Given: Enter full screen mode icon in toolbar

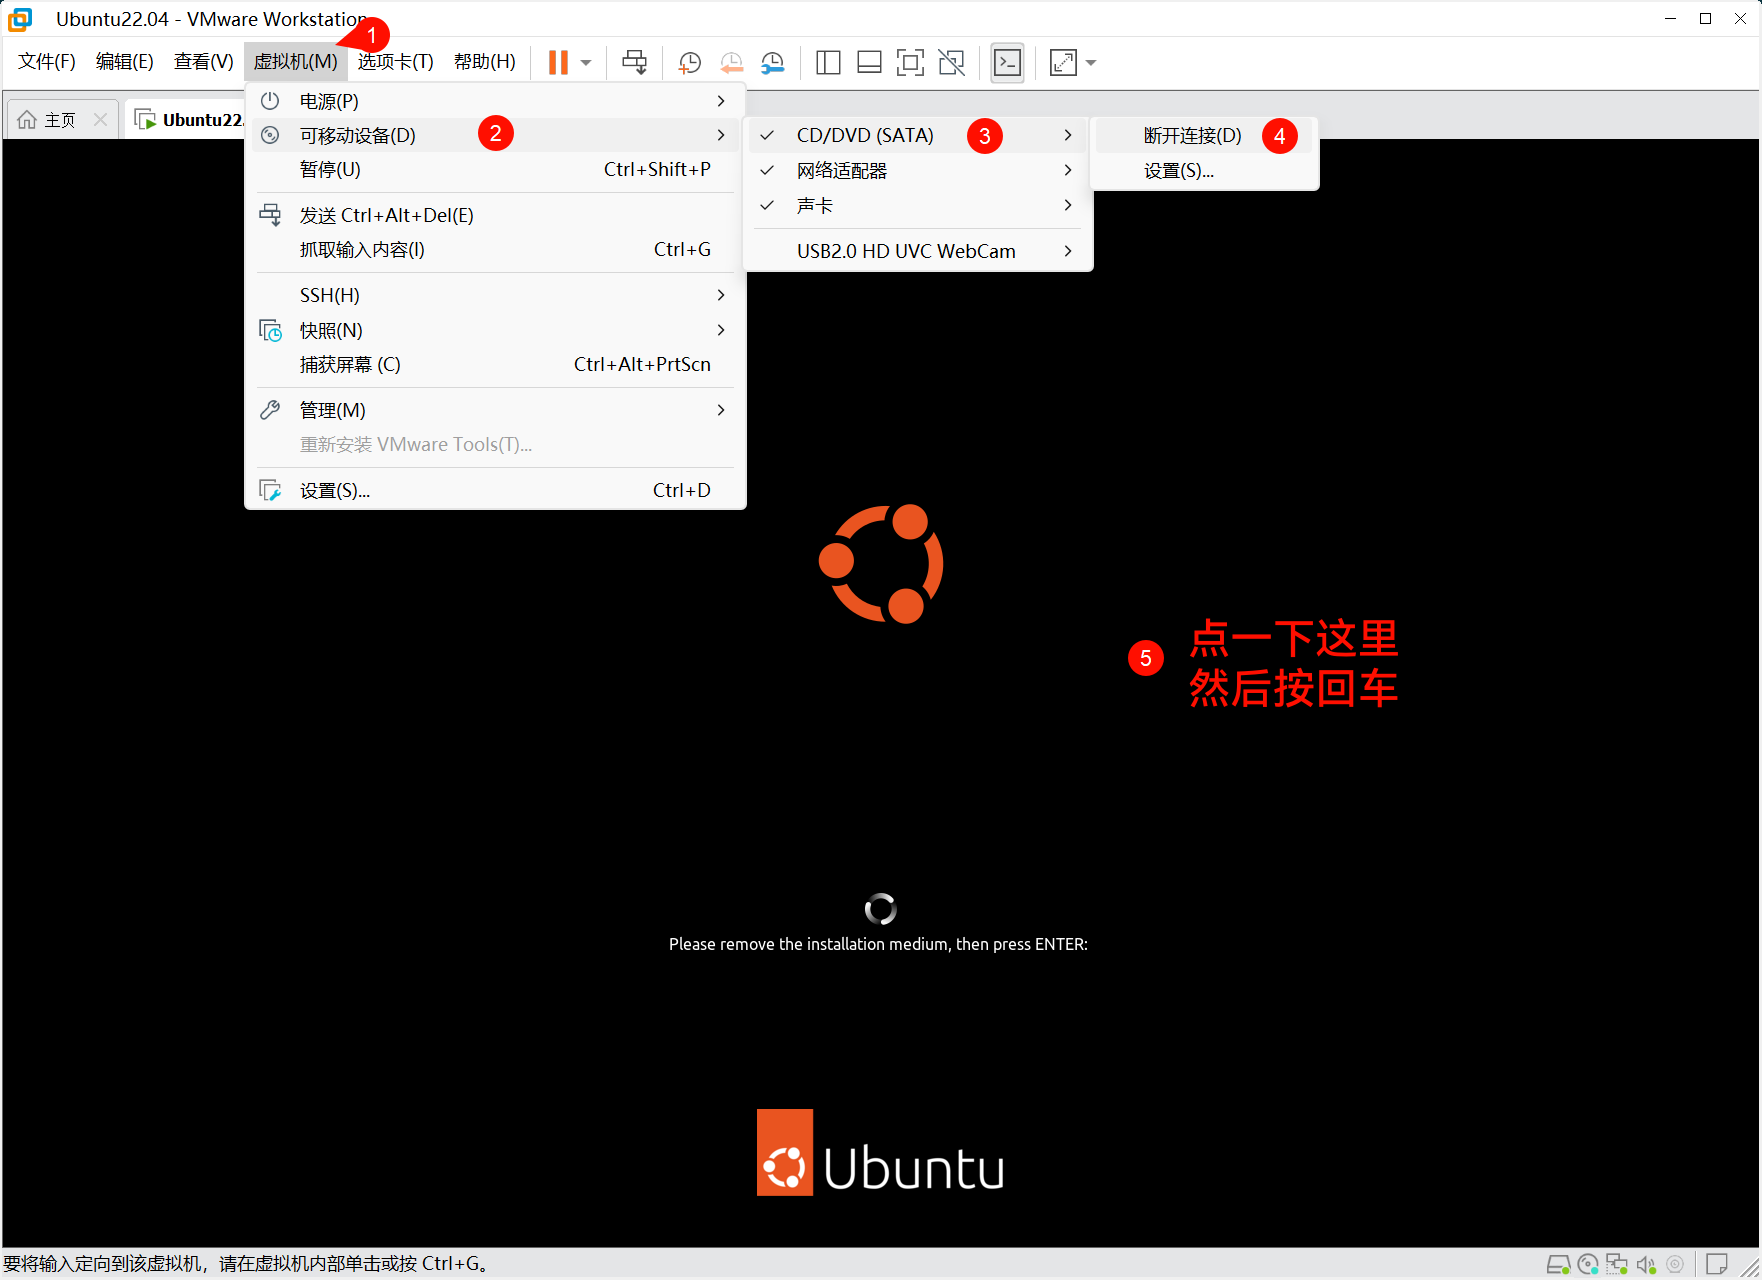Looking at the screenshot, I should (910, 62).
